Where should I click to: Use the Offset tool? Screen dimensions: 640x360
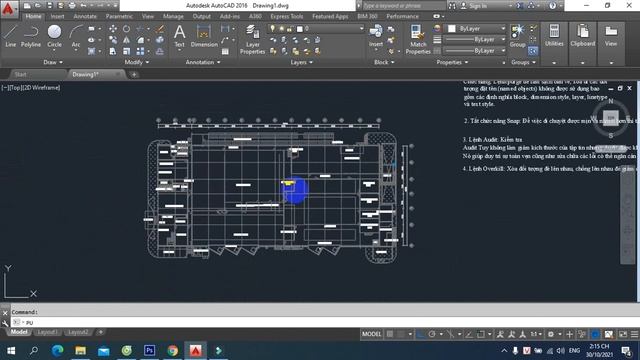(x=160, y=51)
